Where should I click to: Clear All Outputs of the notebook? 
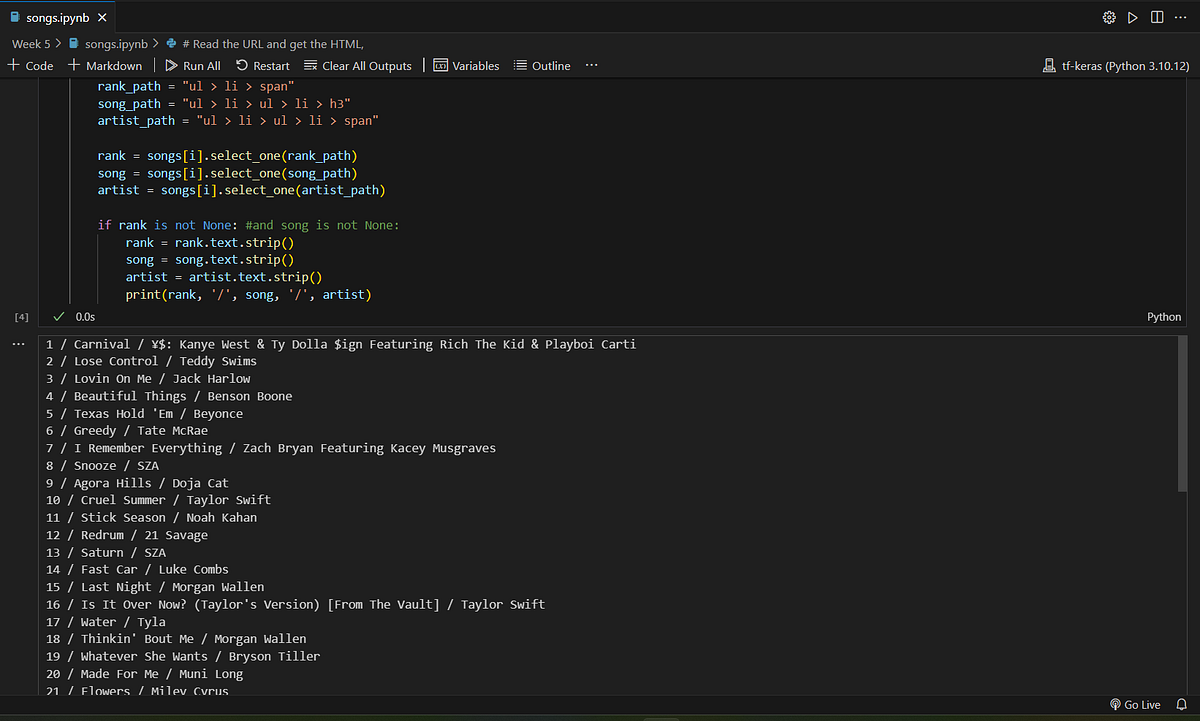357,65
